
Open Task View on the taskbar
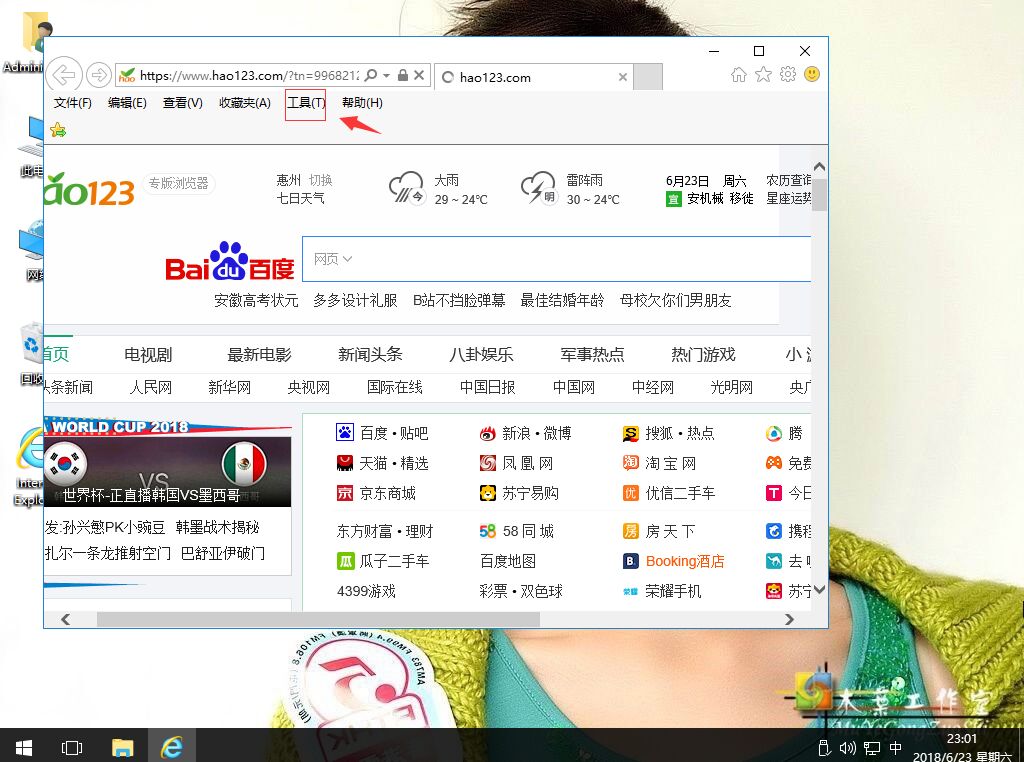coord(72,747)
